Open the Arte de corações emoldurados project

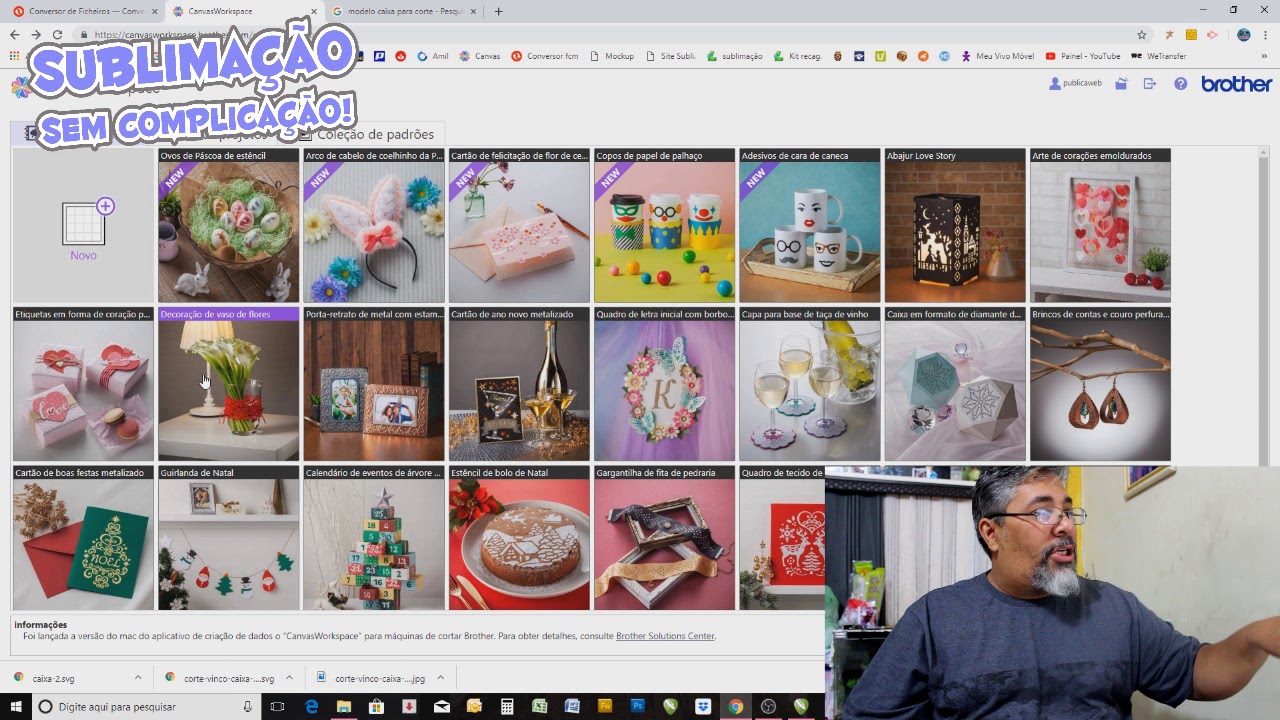(x=1100, y=225)
